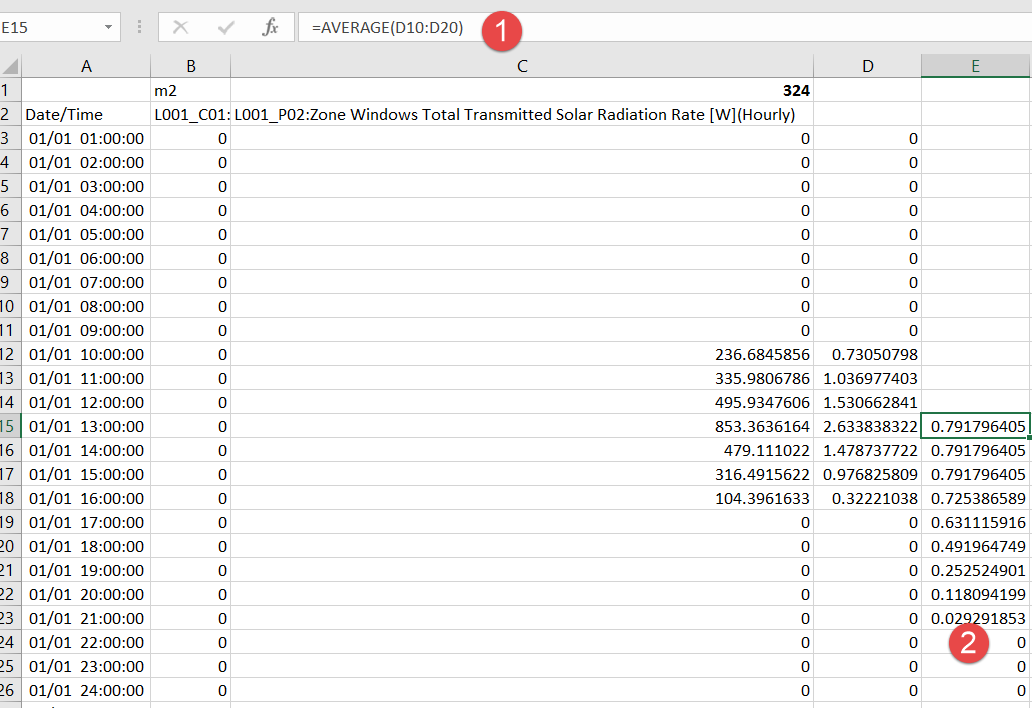This screenshot has width=1032, height=708.
Task: Select cell with value 0.73050798
Action: point(867,354)
